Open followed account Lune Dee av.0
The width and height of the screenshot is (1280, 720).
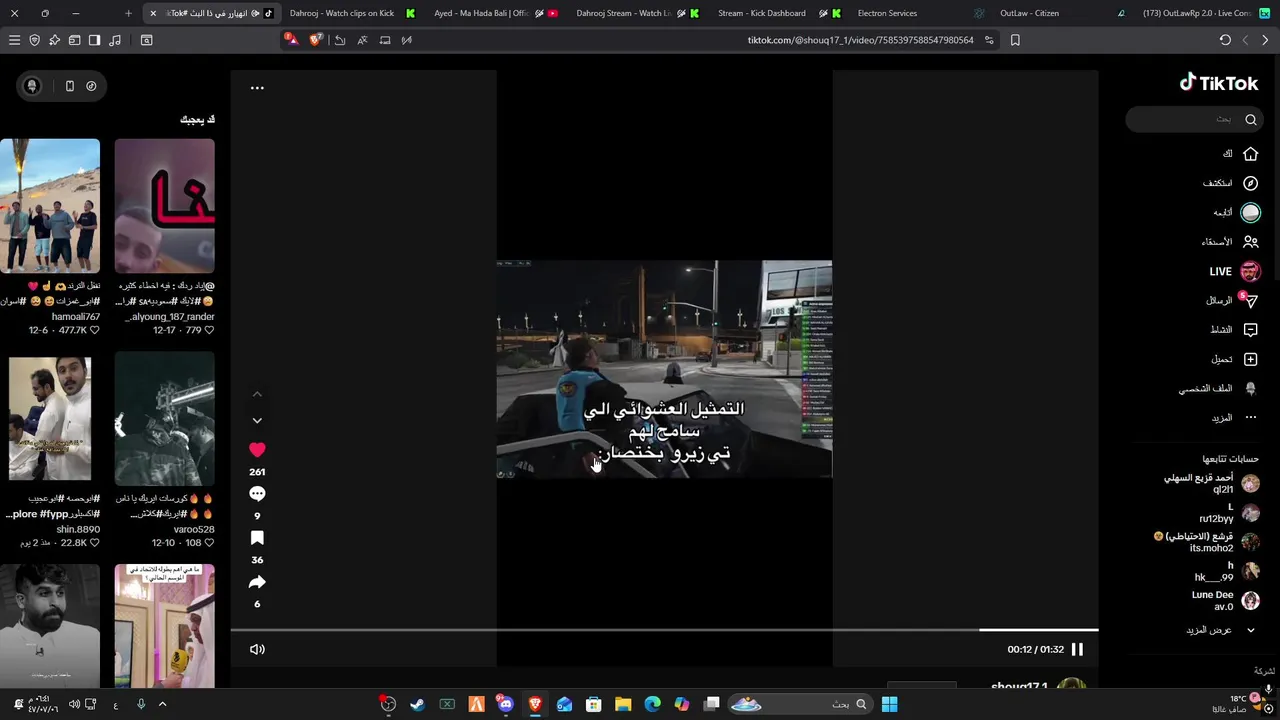pos(1224,601)
